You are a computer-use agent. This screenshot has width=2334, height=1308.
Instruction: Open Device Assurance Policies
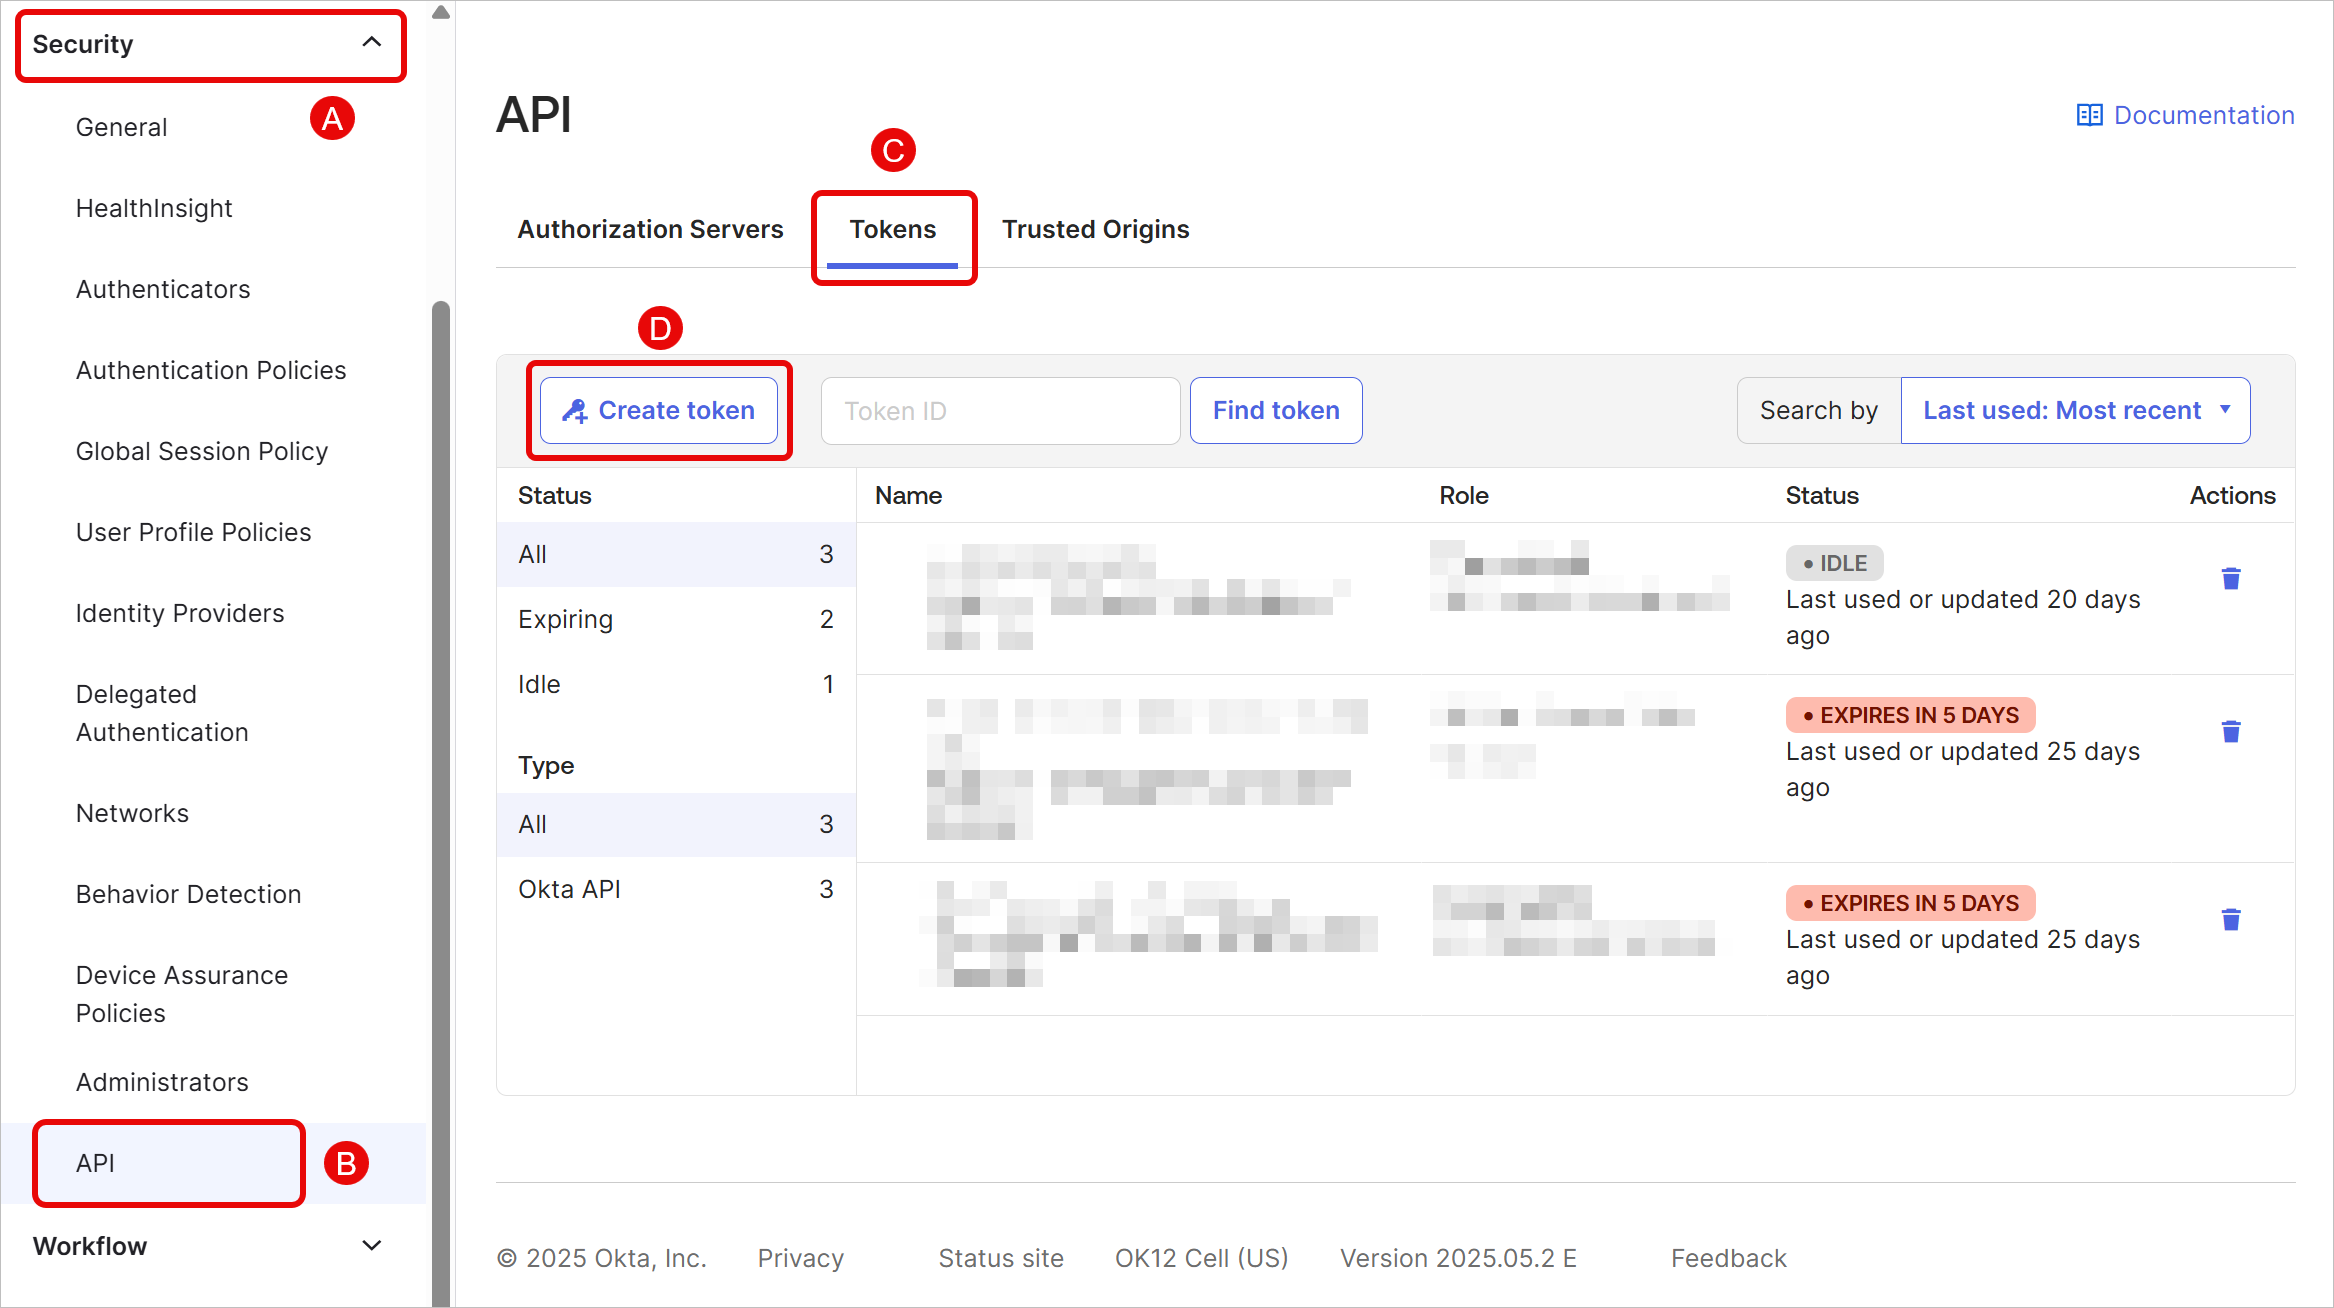tap(182, 994)
